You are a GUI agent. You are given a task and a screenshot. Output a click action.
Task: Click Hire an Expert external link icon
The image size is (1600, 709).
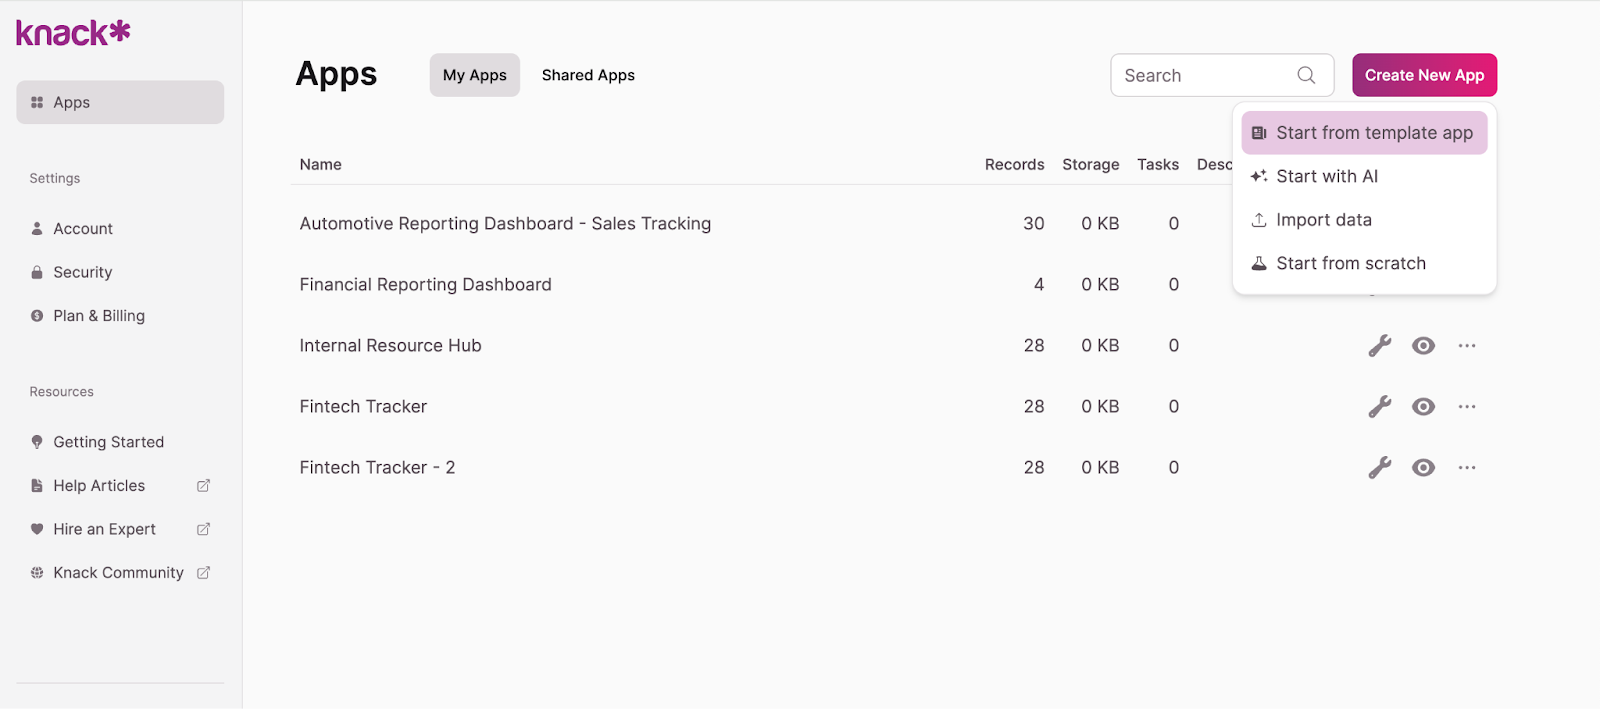(204, 529)
